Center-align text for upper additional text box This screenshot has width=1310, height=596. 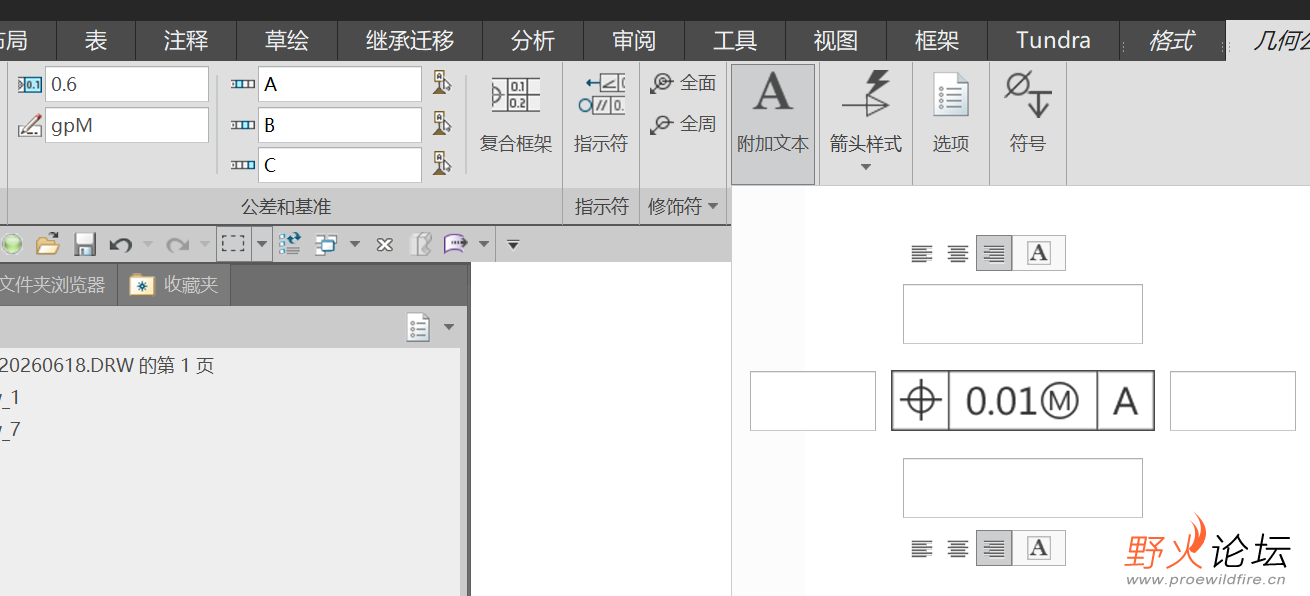[958, 254]
